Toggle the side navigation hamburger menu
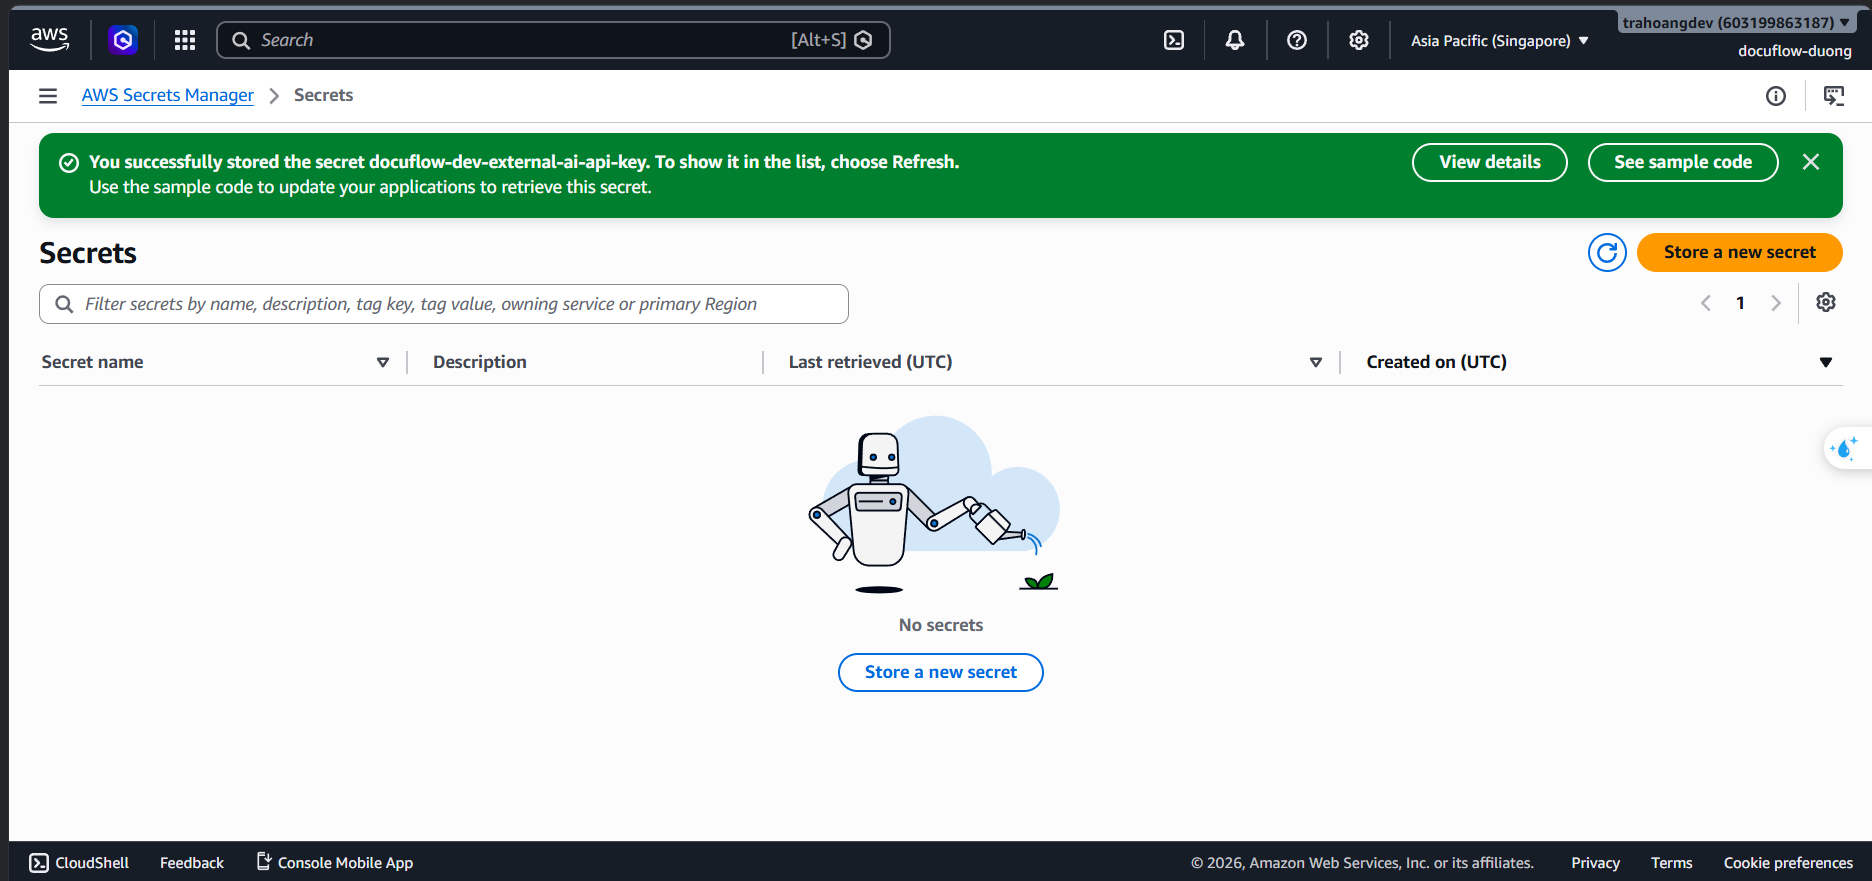Viewport: 1872px width, 881px height. click(48, 96)
